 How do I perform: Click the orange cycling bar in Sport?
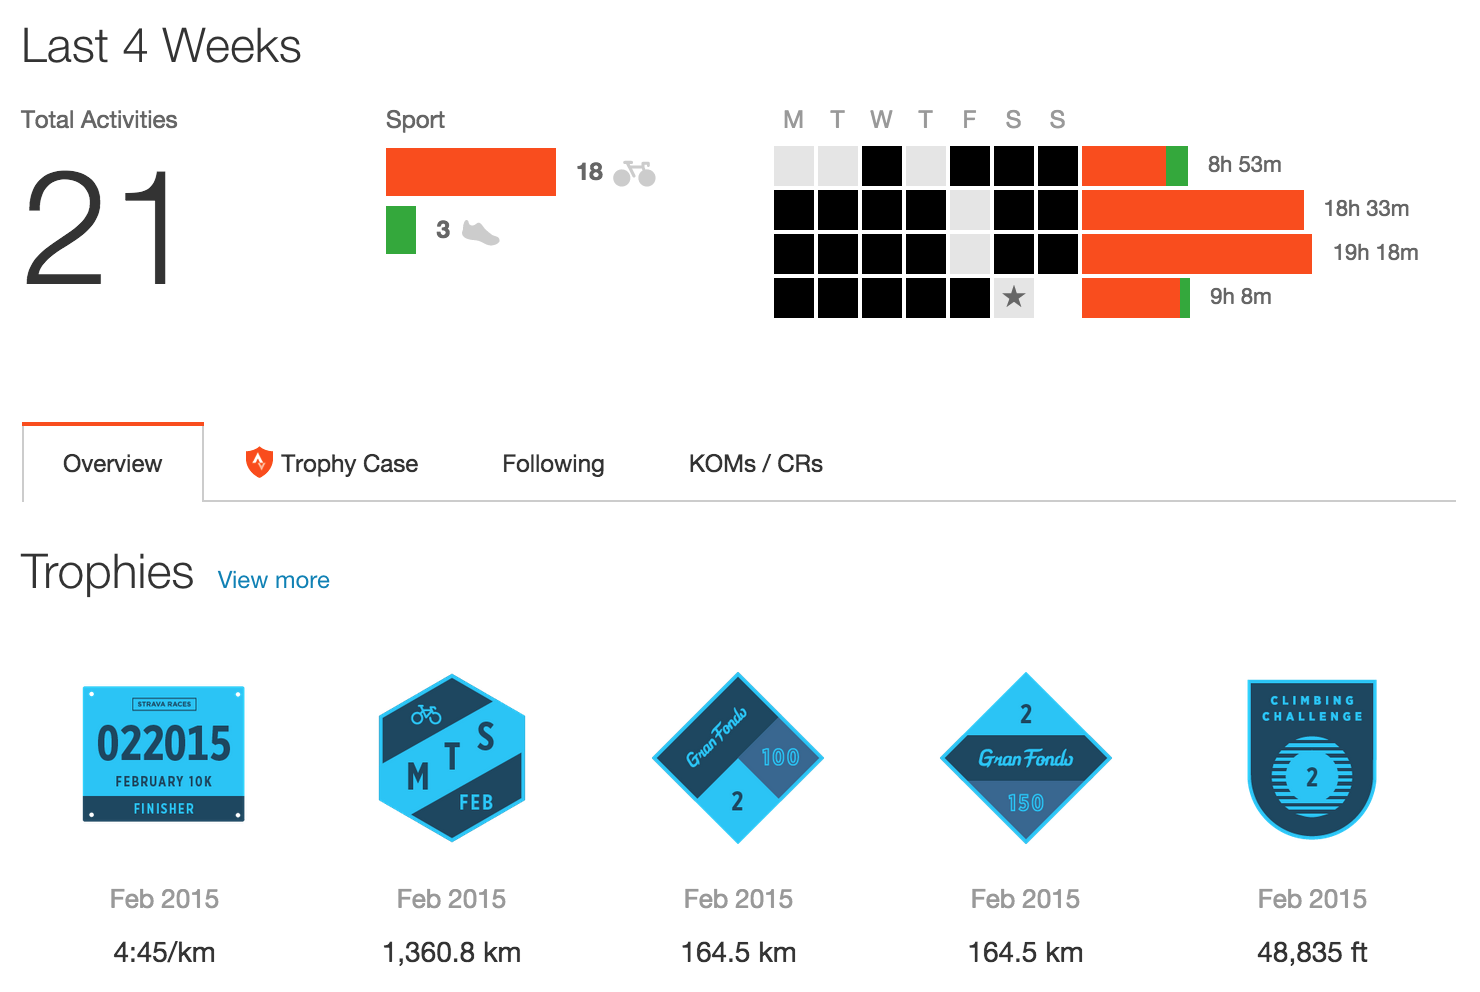point(471,172)
